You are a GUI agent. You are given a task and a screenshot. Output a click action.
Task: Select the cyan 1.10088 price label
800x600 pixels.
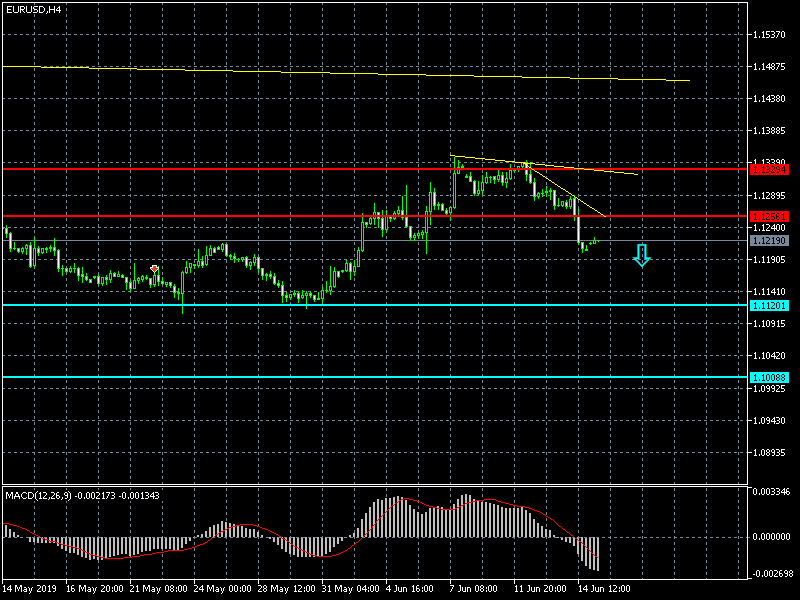(769, 378)
